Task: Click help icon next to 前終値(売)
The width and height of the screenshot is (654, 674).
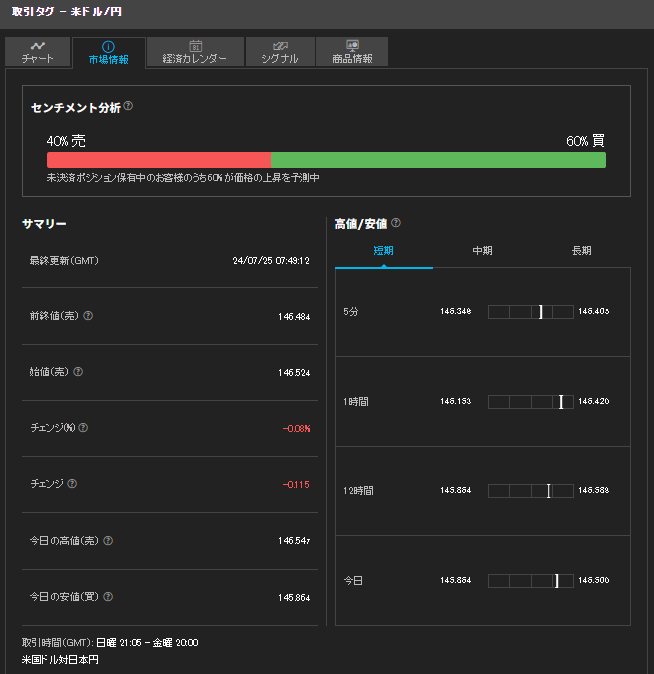Action: [x=88, y=316]
